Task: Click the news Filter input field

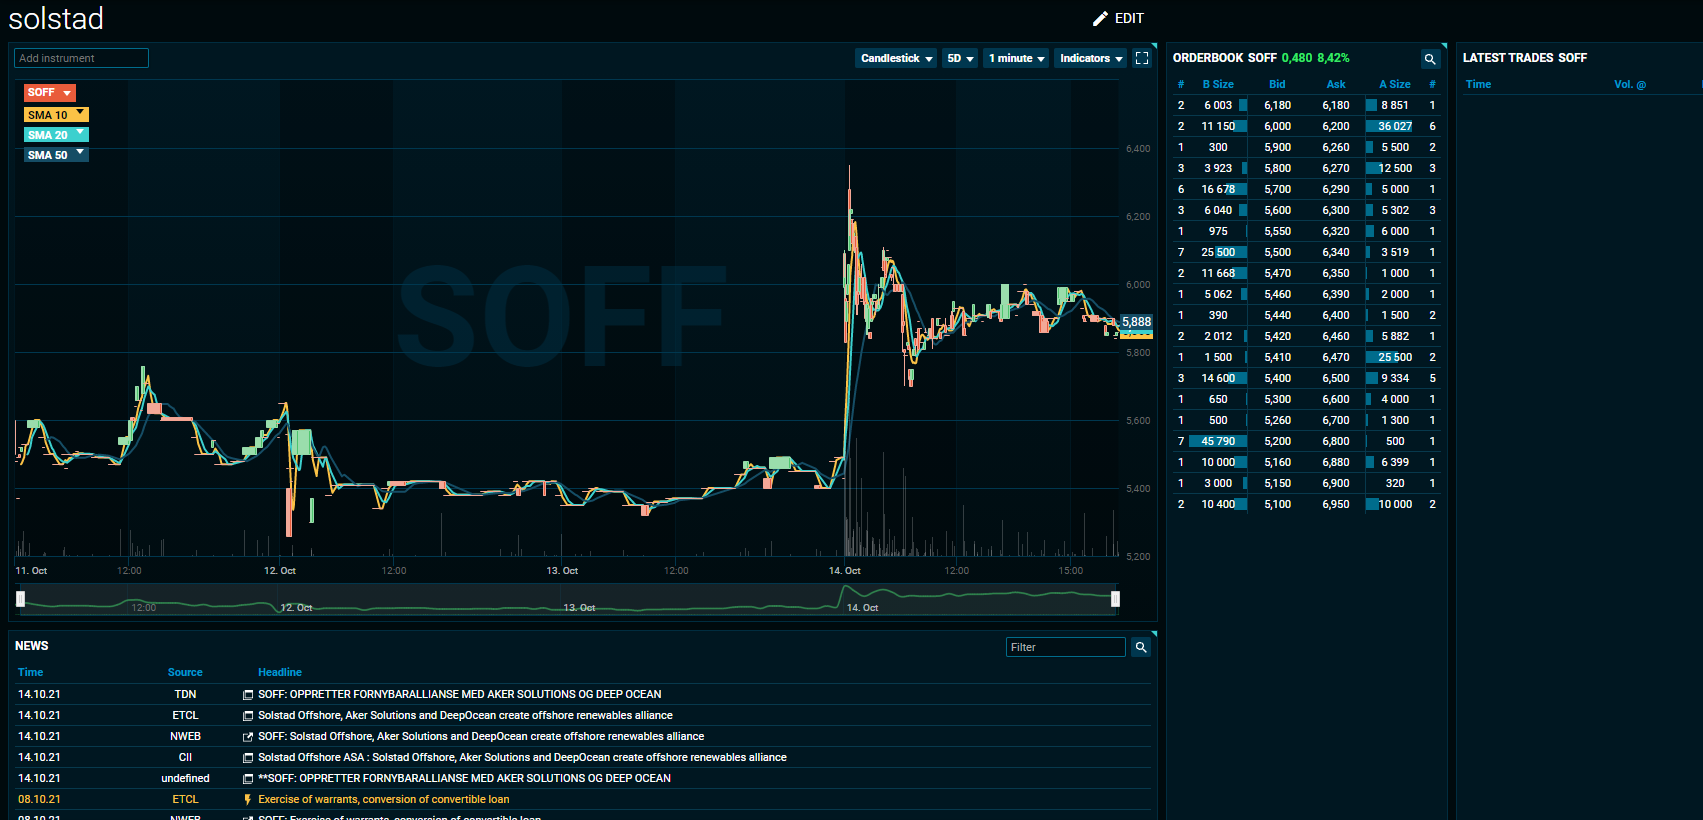Action: click(x=1065, y=647)
